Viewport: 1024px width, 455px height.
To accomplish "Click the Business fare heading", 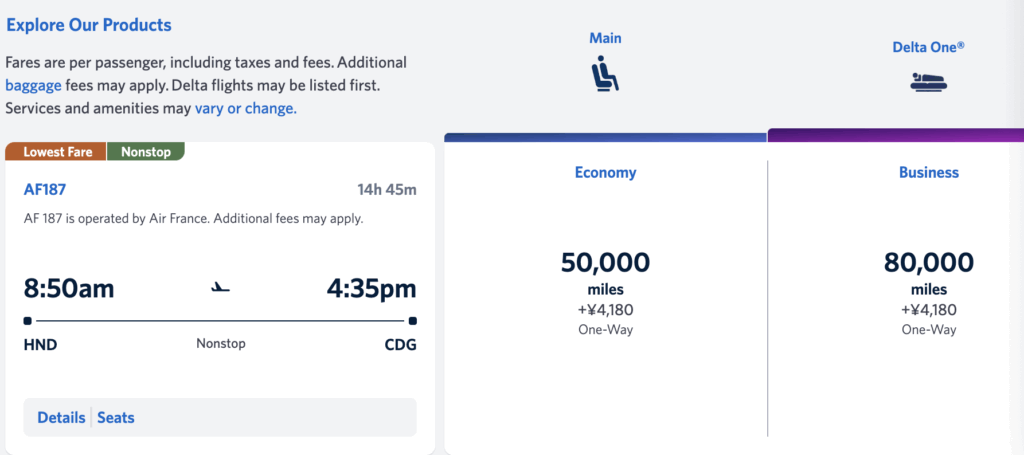I will (929, 172).
